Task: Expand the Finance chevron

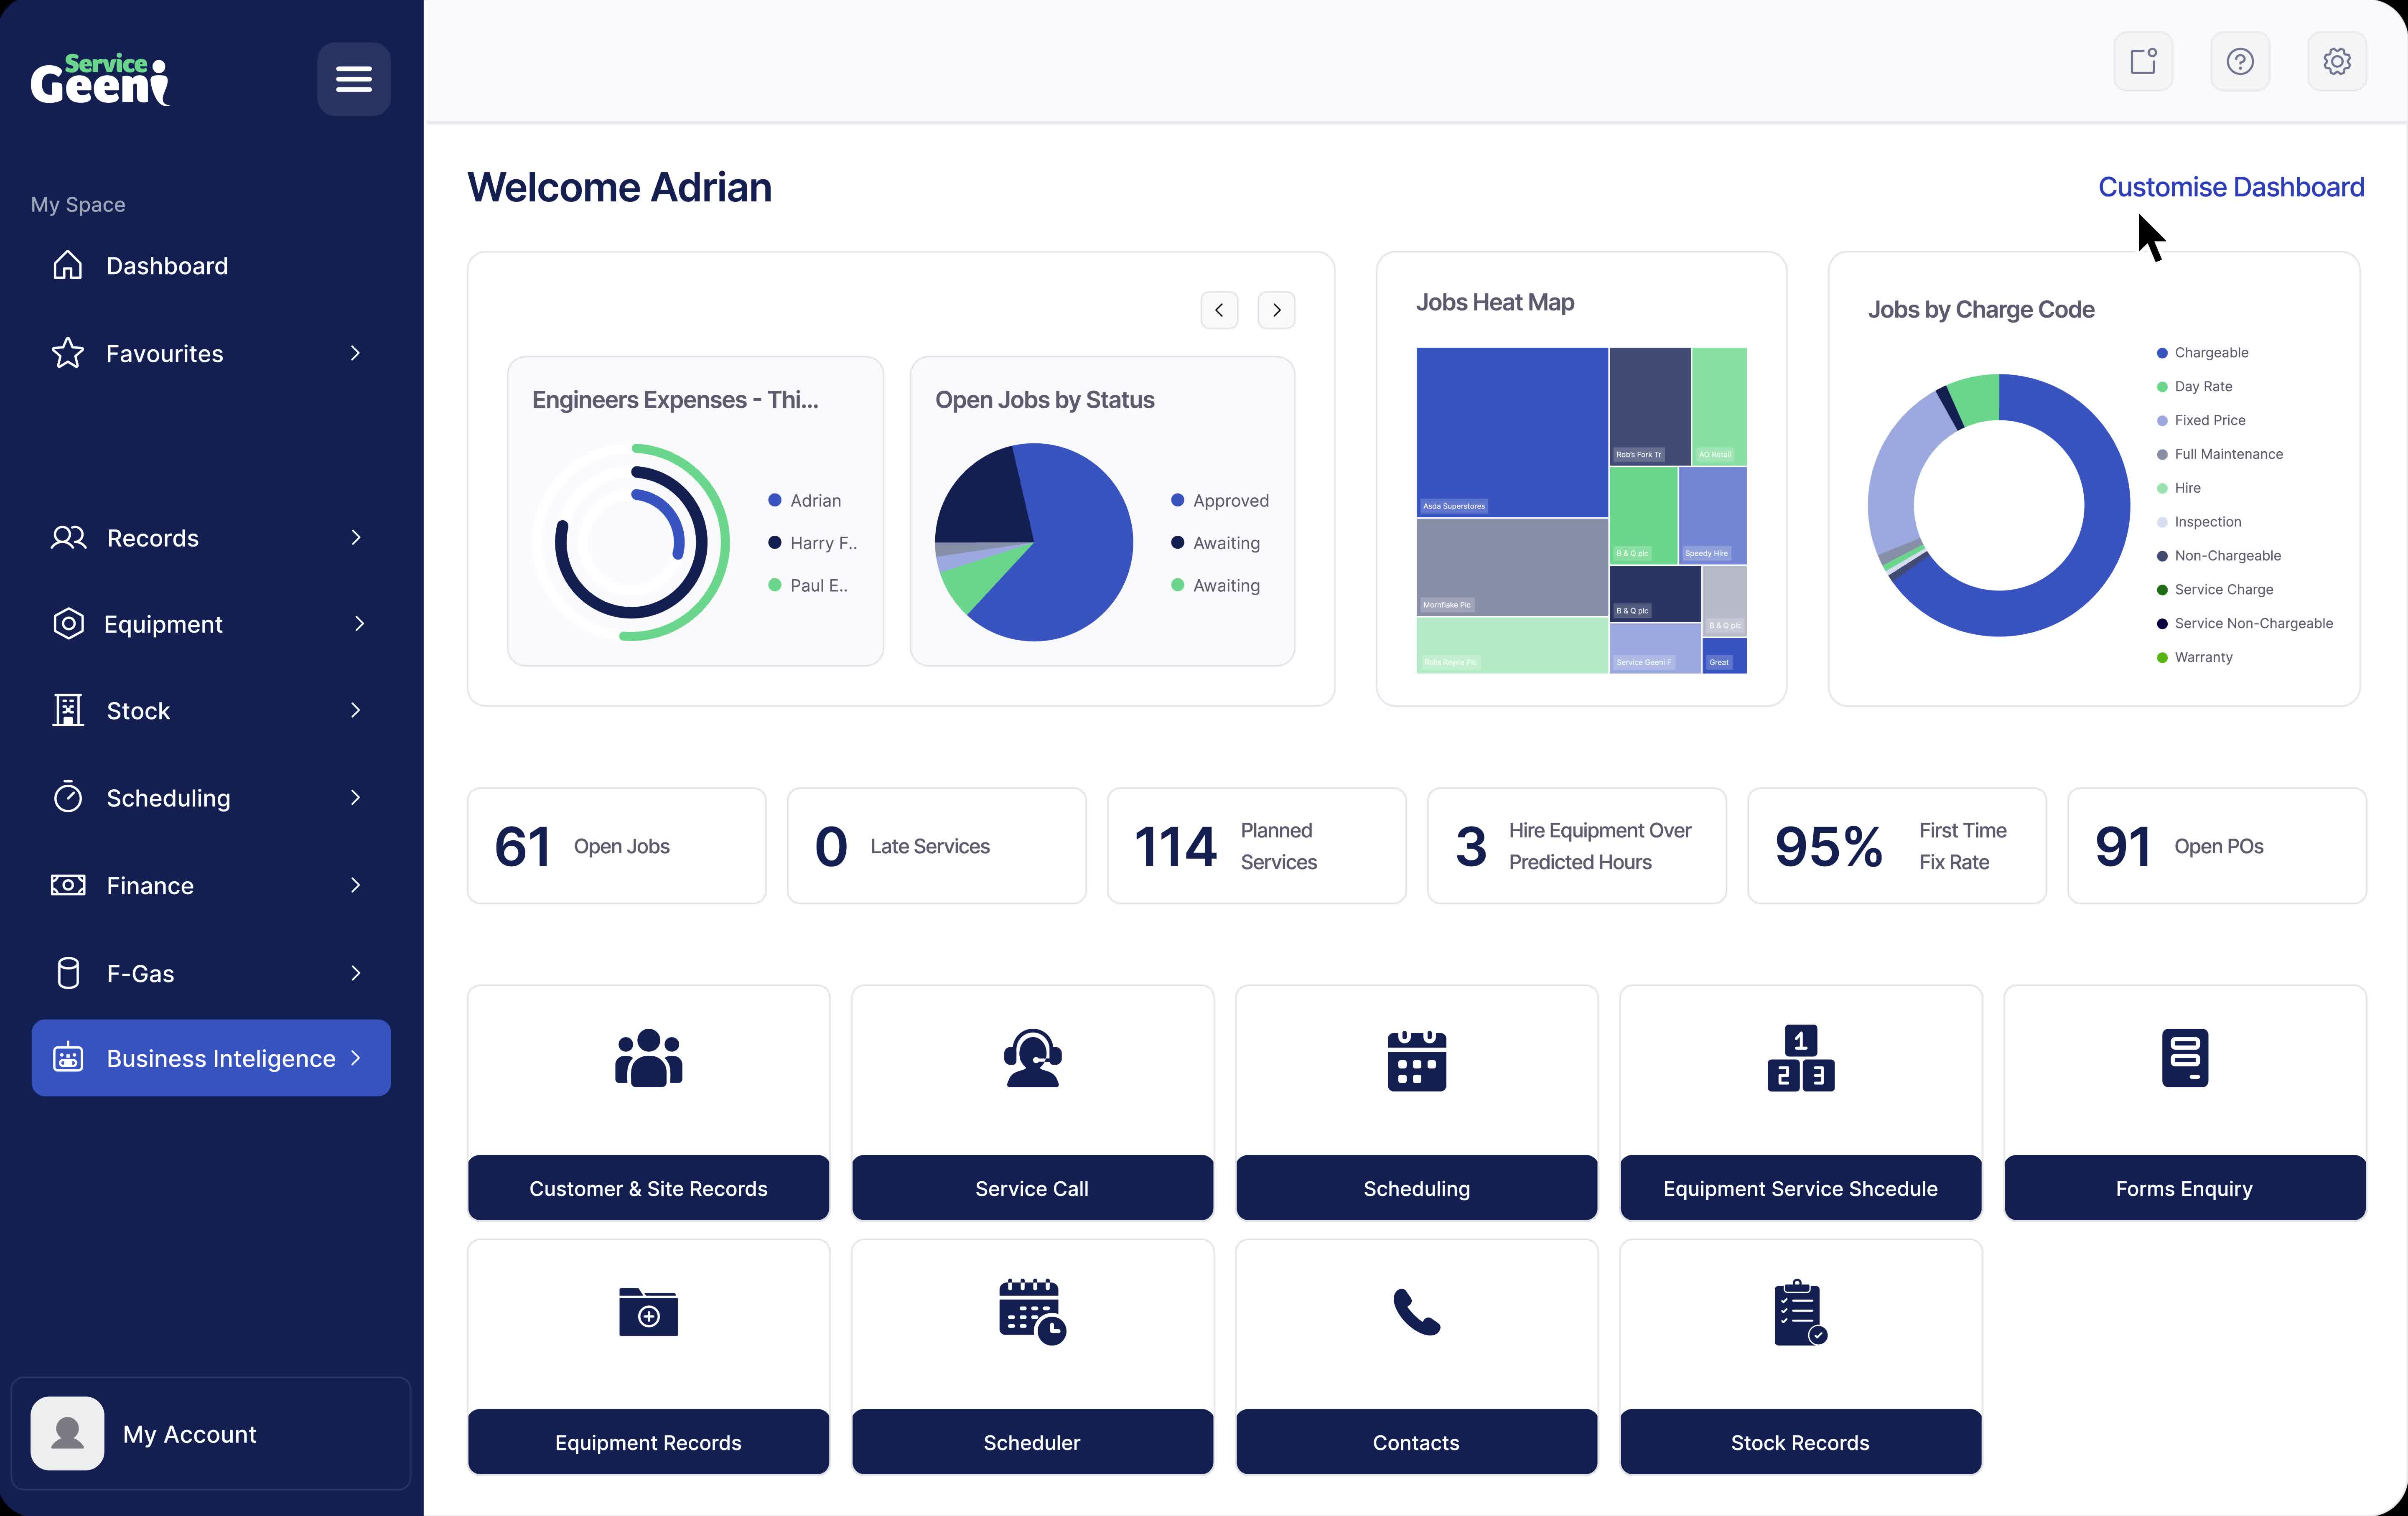Action: [x=355, y=885]
